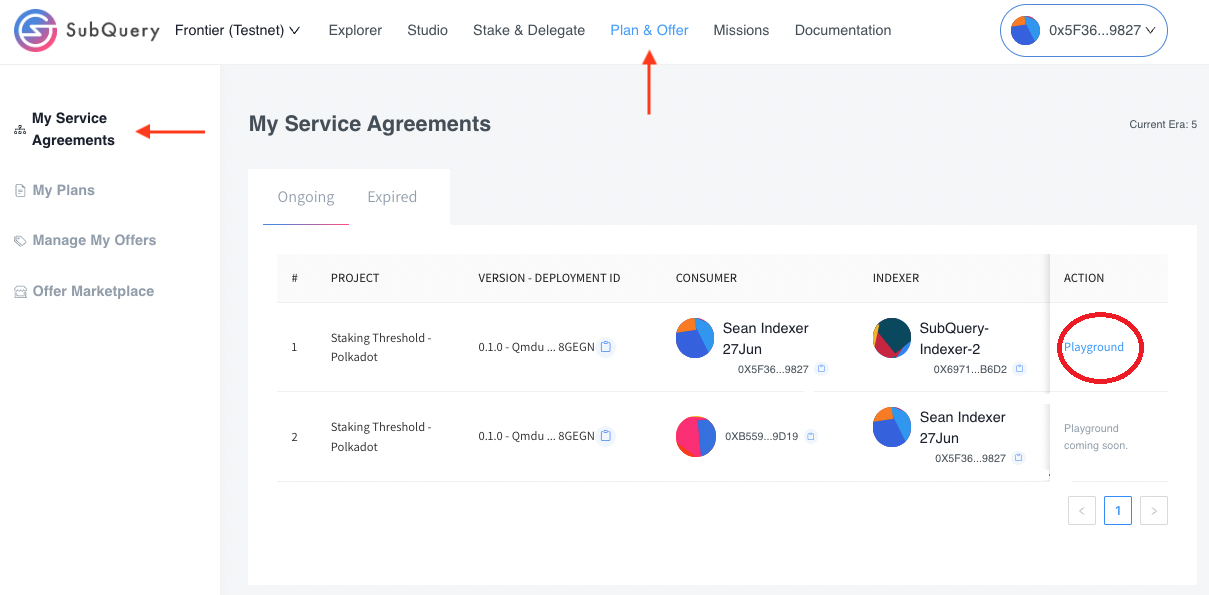Click row 2 Sean Indexer 27Jun indexer avatar
Viewport: 1209px width, 595px height.
pyautogui.click(x=892, y=427)
